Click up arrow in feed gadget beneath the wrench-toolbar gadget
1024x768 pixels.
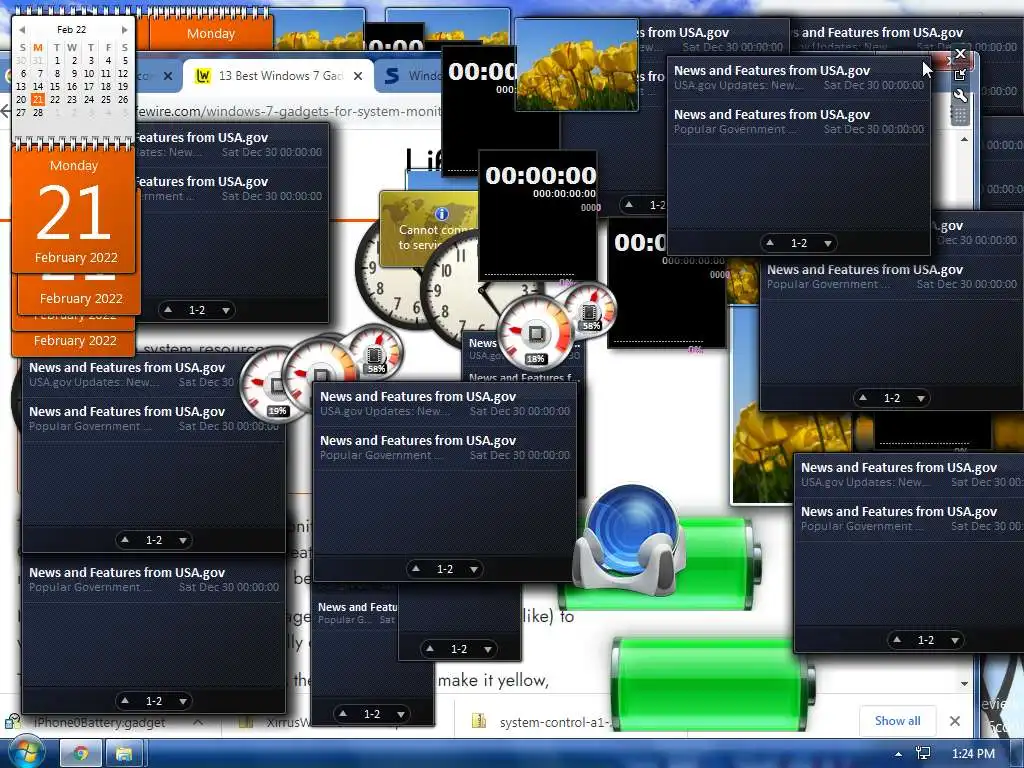point(863,398)
